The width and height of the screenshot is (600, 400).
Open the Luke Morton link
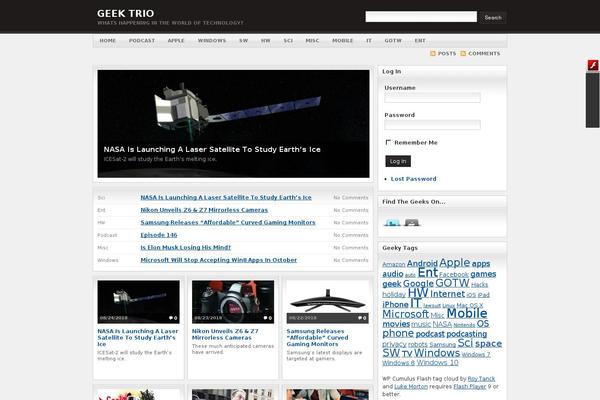coord(411,387)
